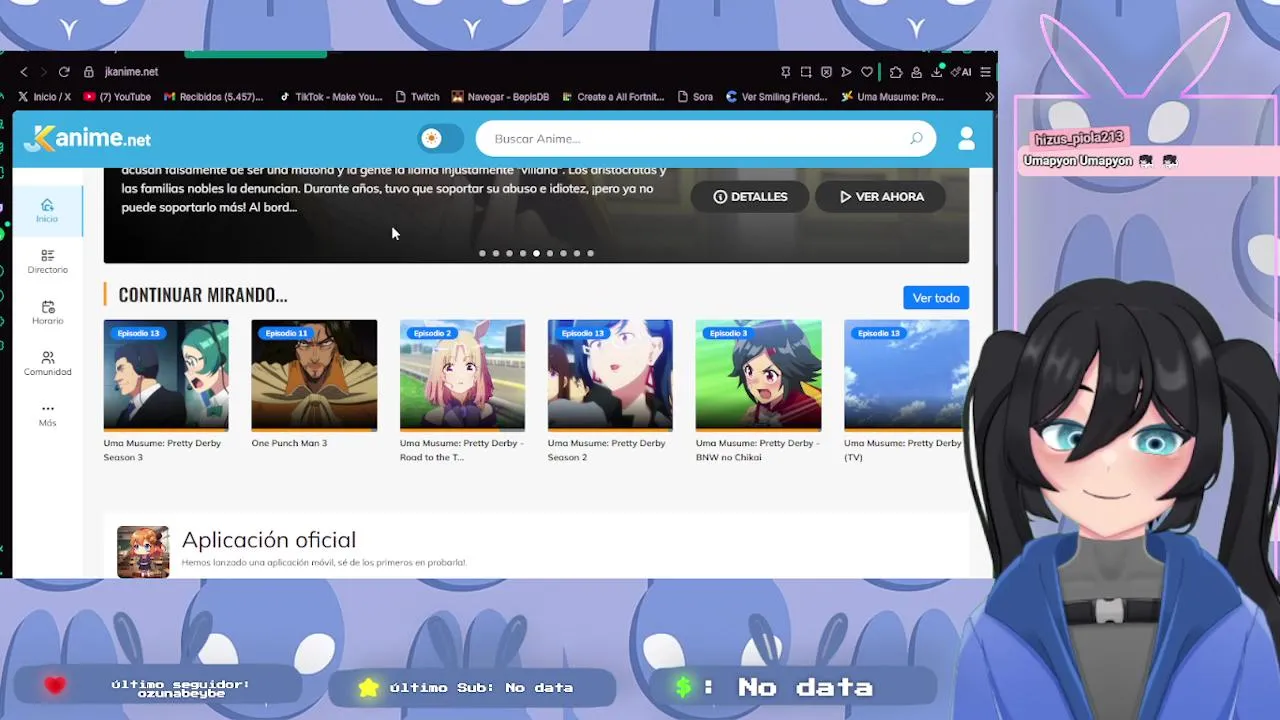Click the ad blocker shield icon
Image resolution: width=1280 pixels, height=720 pixels.
(x=826, y=72)
